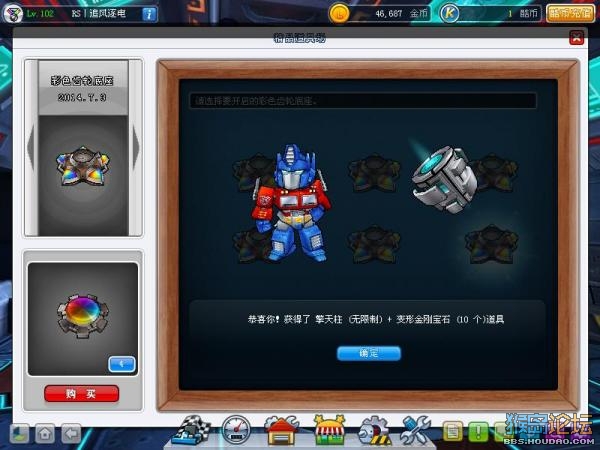The image size is (600, 450).
Task: Click the orange recharge button in top bar
Action: [x=570, y=14]
